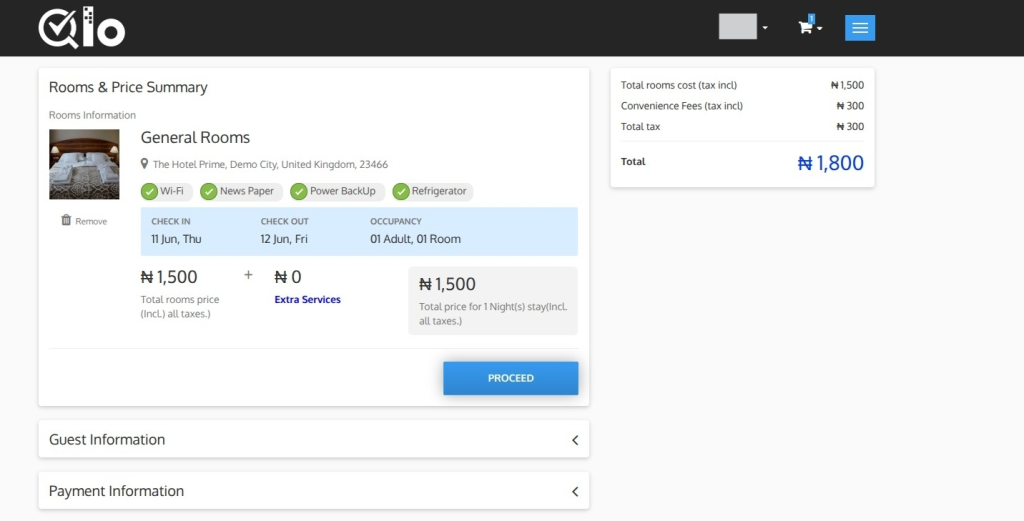
Task: Click the cart item count badge
Action: 811,18
